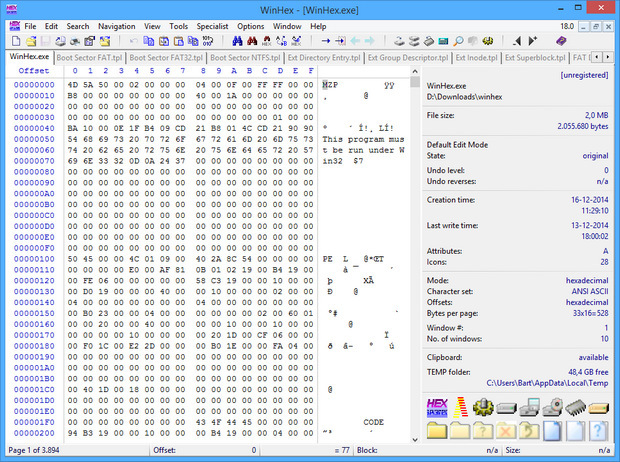Create a new file with the blank page icon
This screenshot has width=620, height=462.
point(16,41)
